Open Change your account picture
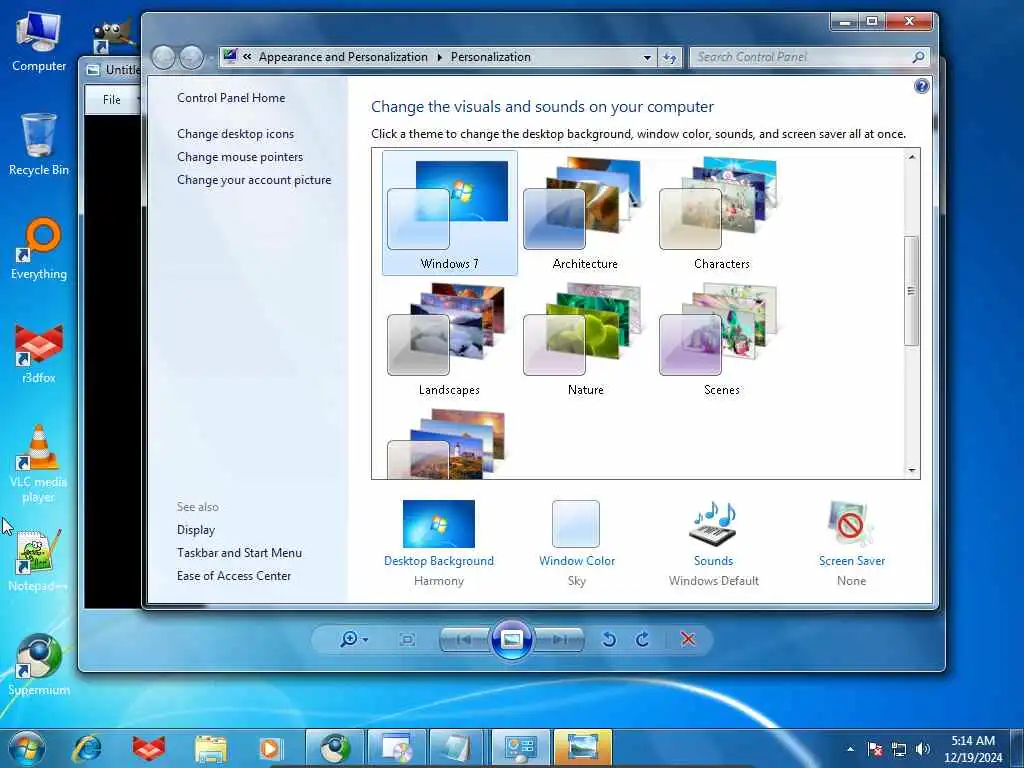Screen dimensions: 1024x768 point(254,180)
